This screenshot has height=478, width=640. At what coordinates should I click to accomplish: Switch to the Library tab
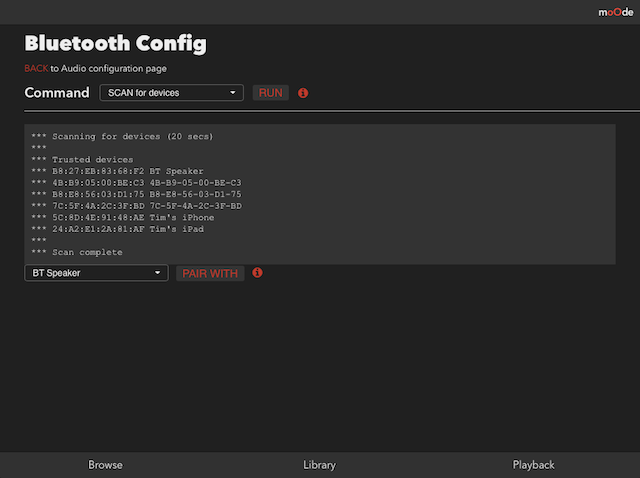click(x=319, y=465)
